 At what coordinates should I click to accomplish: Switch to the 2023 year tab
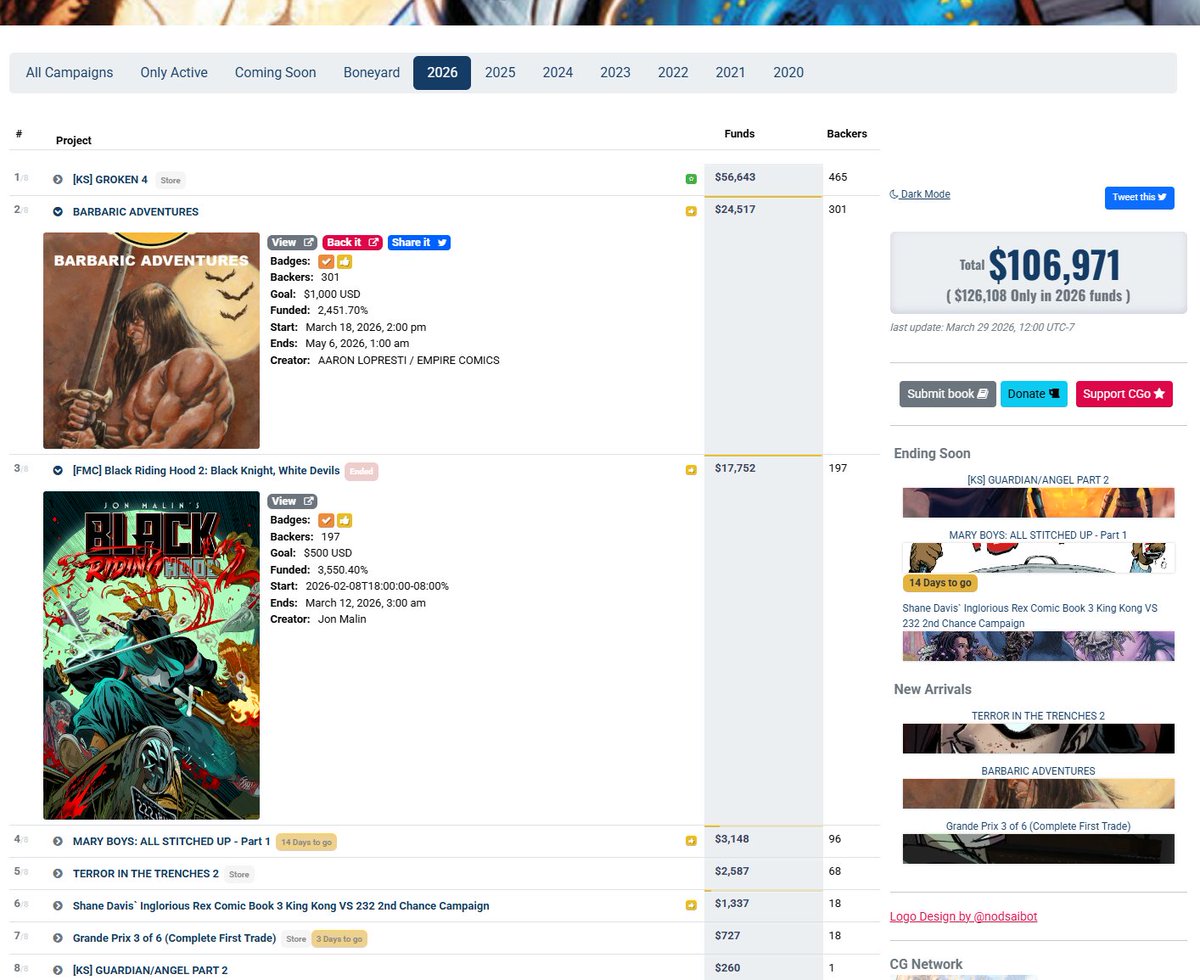click(615, 73)
